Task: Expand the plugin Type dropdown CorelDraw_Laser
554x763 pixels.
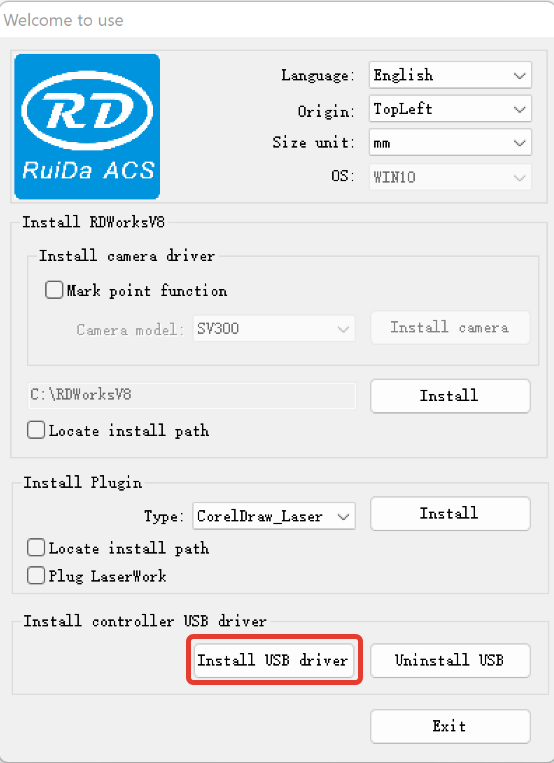Action: click(274, 516)
